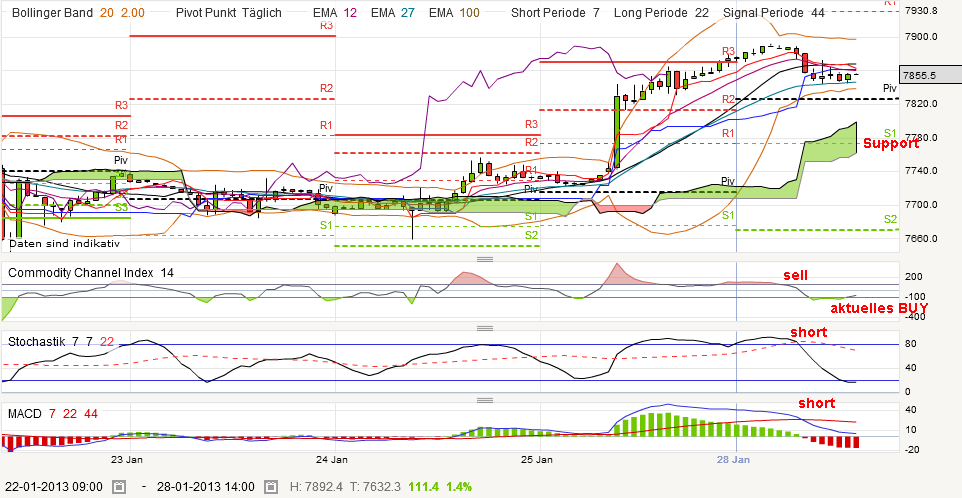Select the Bollinger Band indicator label
Viewport: 962px width, 498px height.
point(53,13)
